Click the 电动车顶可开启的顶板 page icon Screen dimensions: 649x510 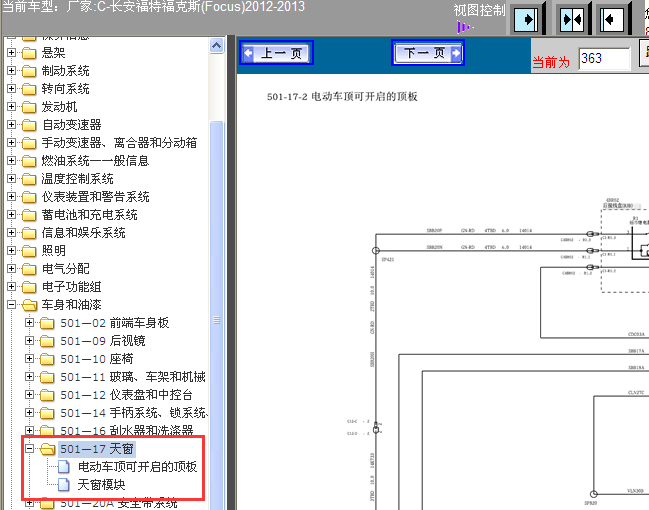64,467
